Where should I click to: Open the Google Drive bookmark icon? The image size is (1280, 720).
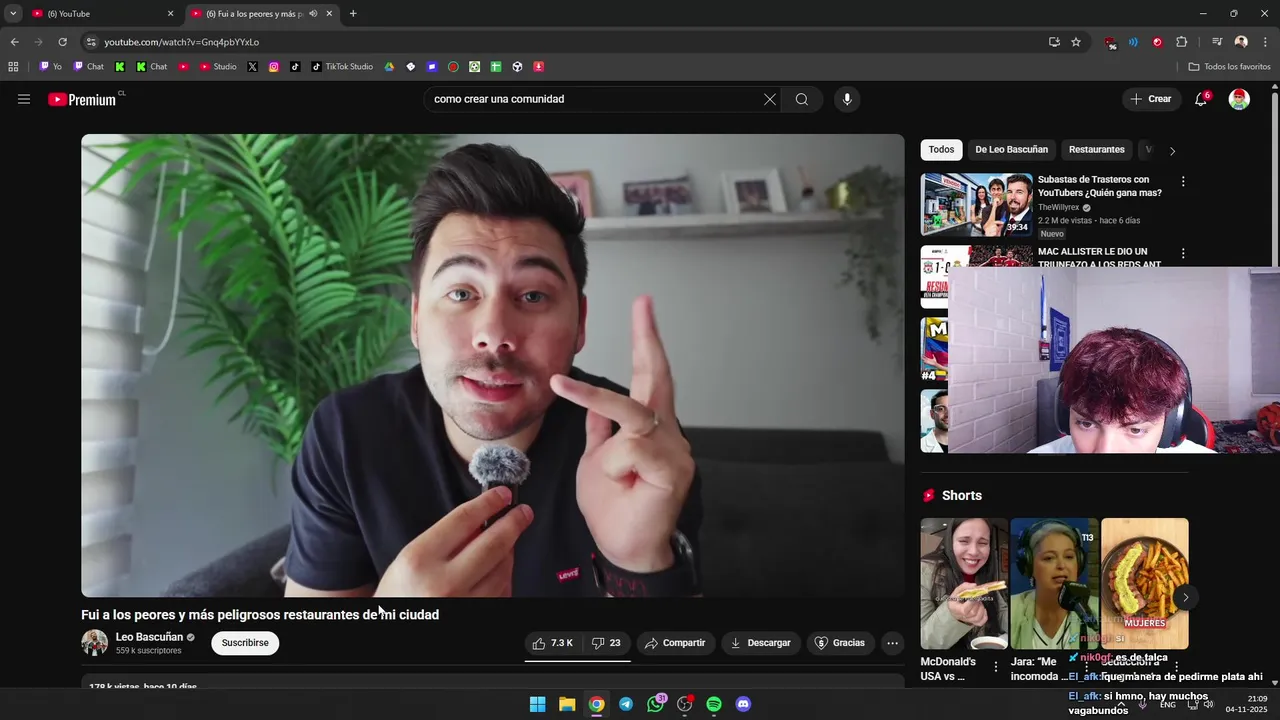pos(389,67)
